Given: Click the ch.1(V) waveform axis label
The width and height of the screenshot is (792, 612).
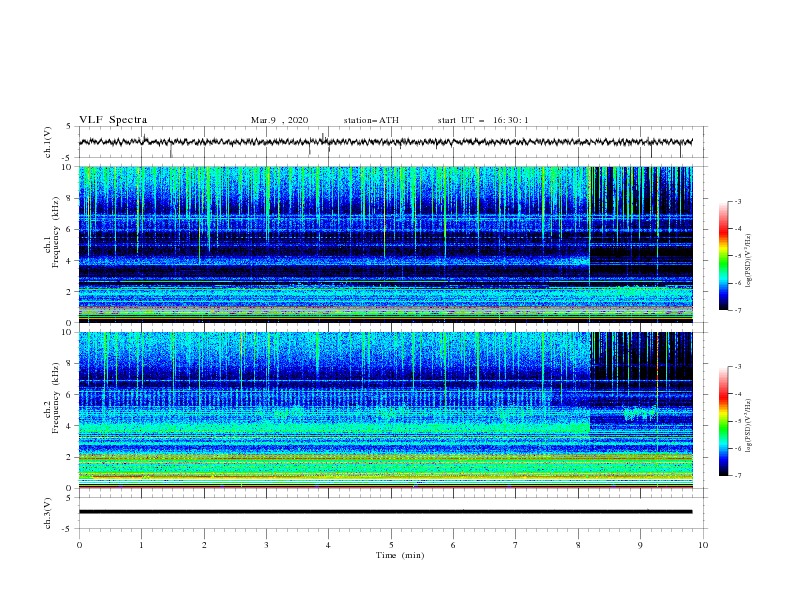Looking at the screenshot, I should 48,142.
